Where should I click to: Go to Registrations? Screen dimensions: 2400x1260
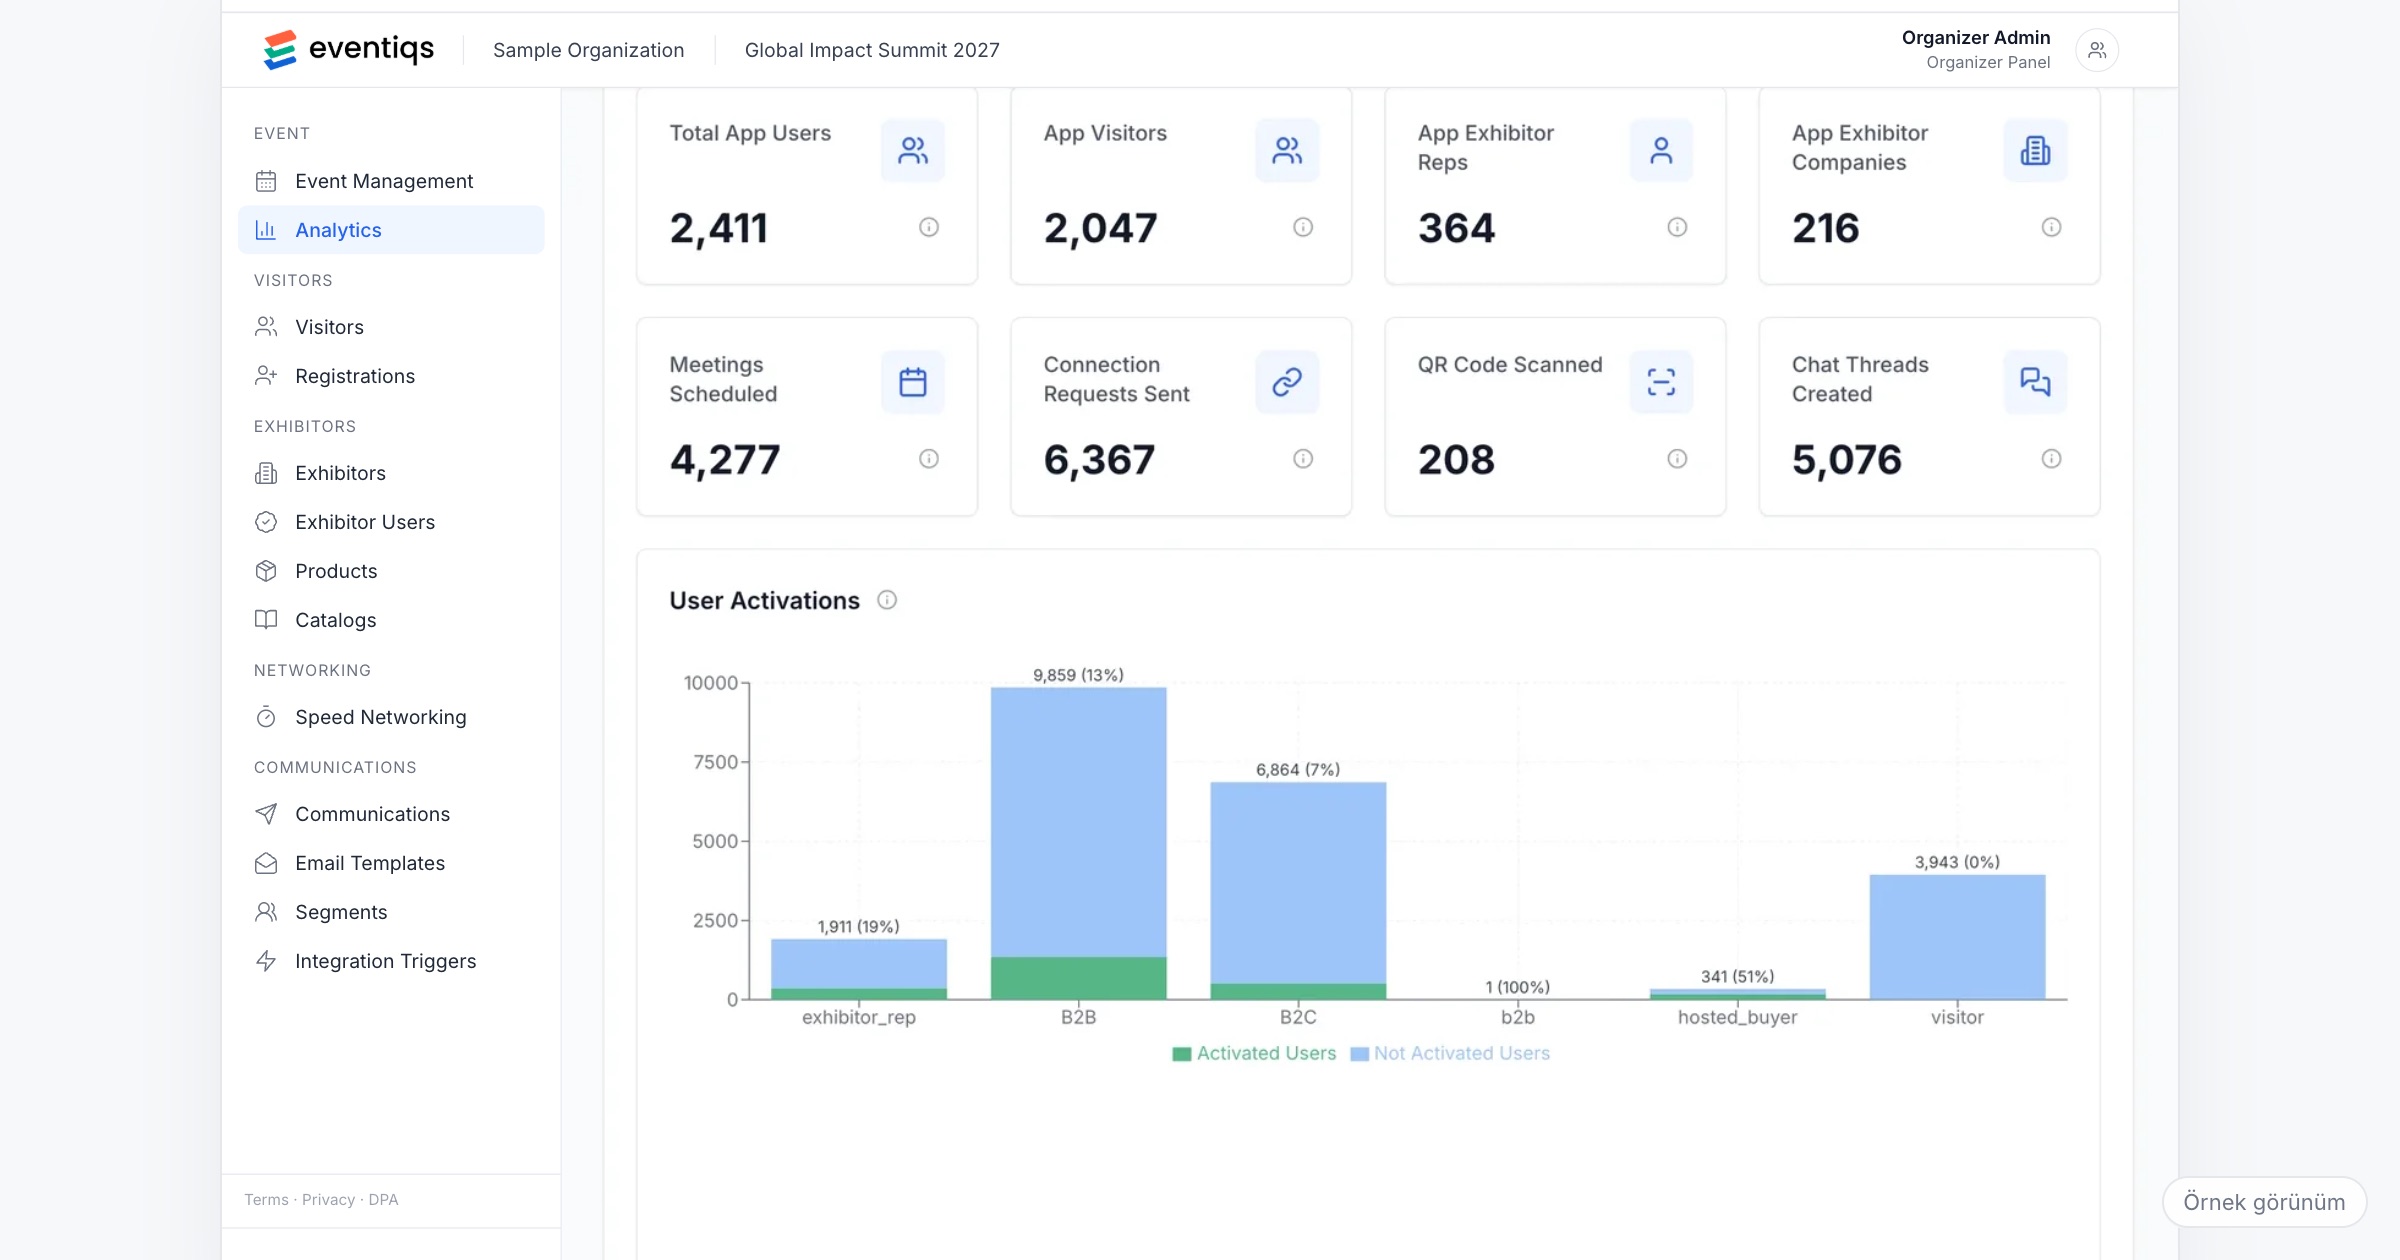pos(391,376)
